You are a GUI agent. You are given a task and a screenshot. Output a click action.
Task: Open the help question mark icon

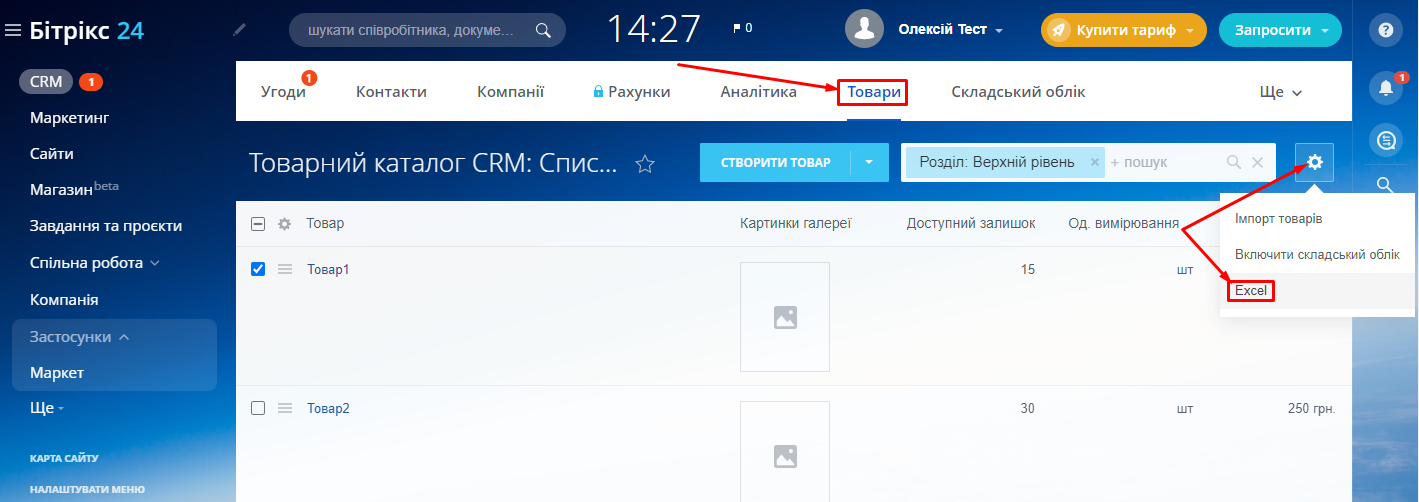pos(1385,30)
